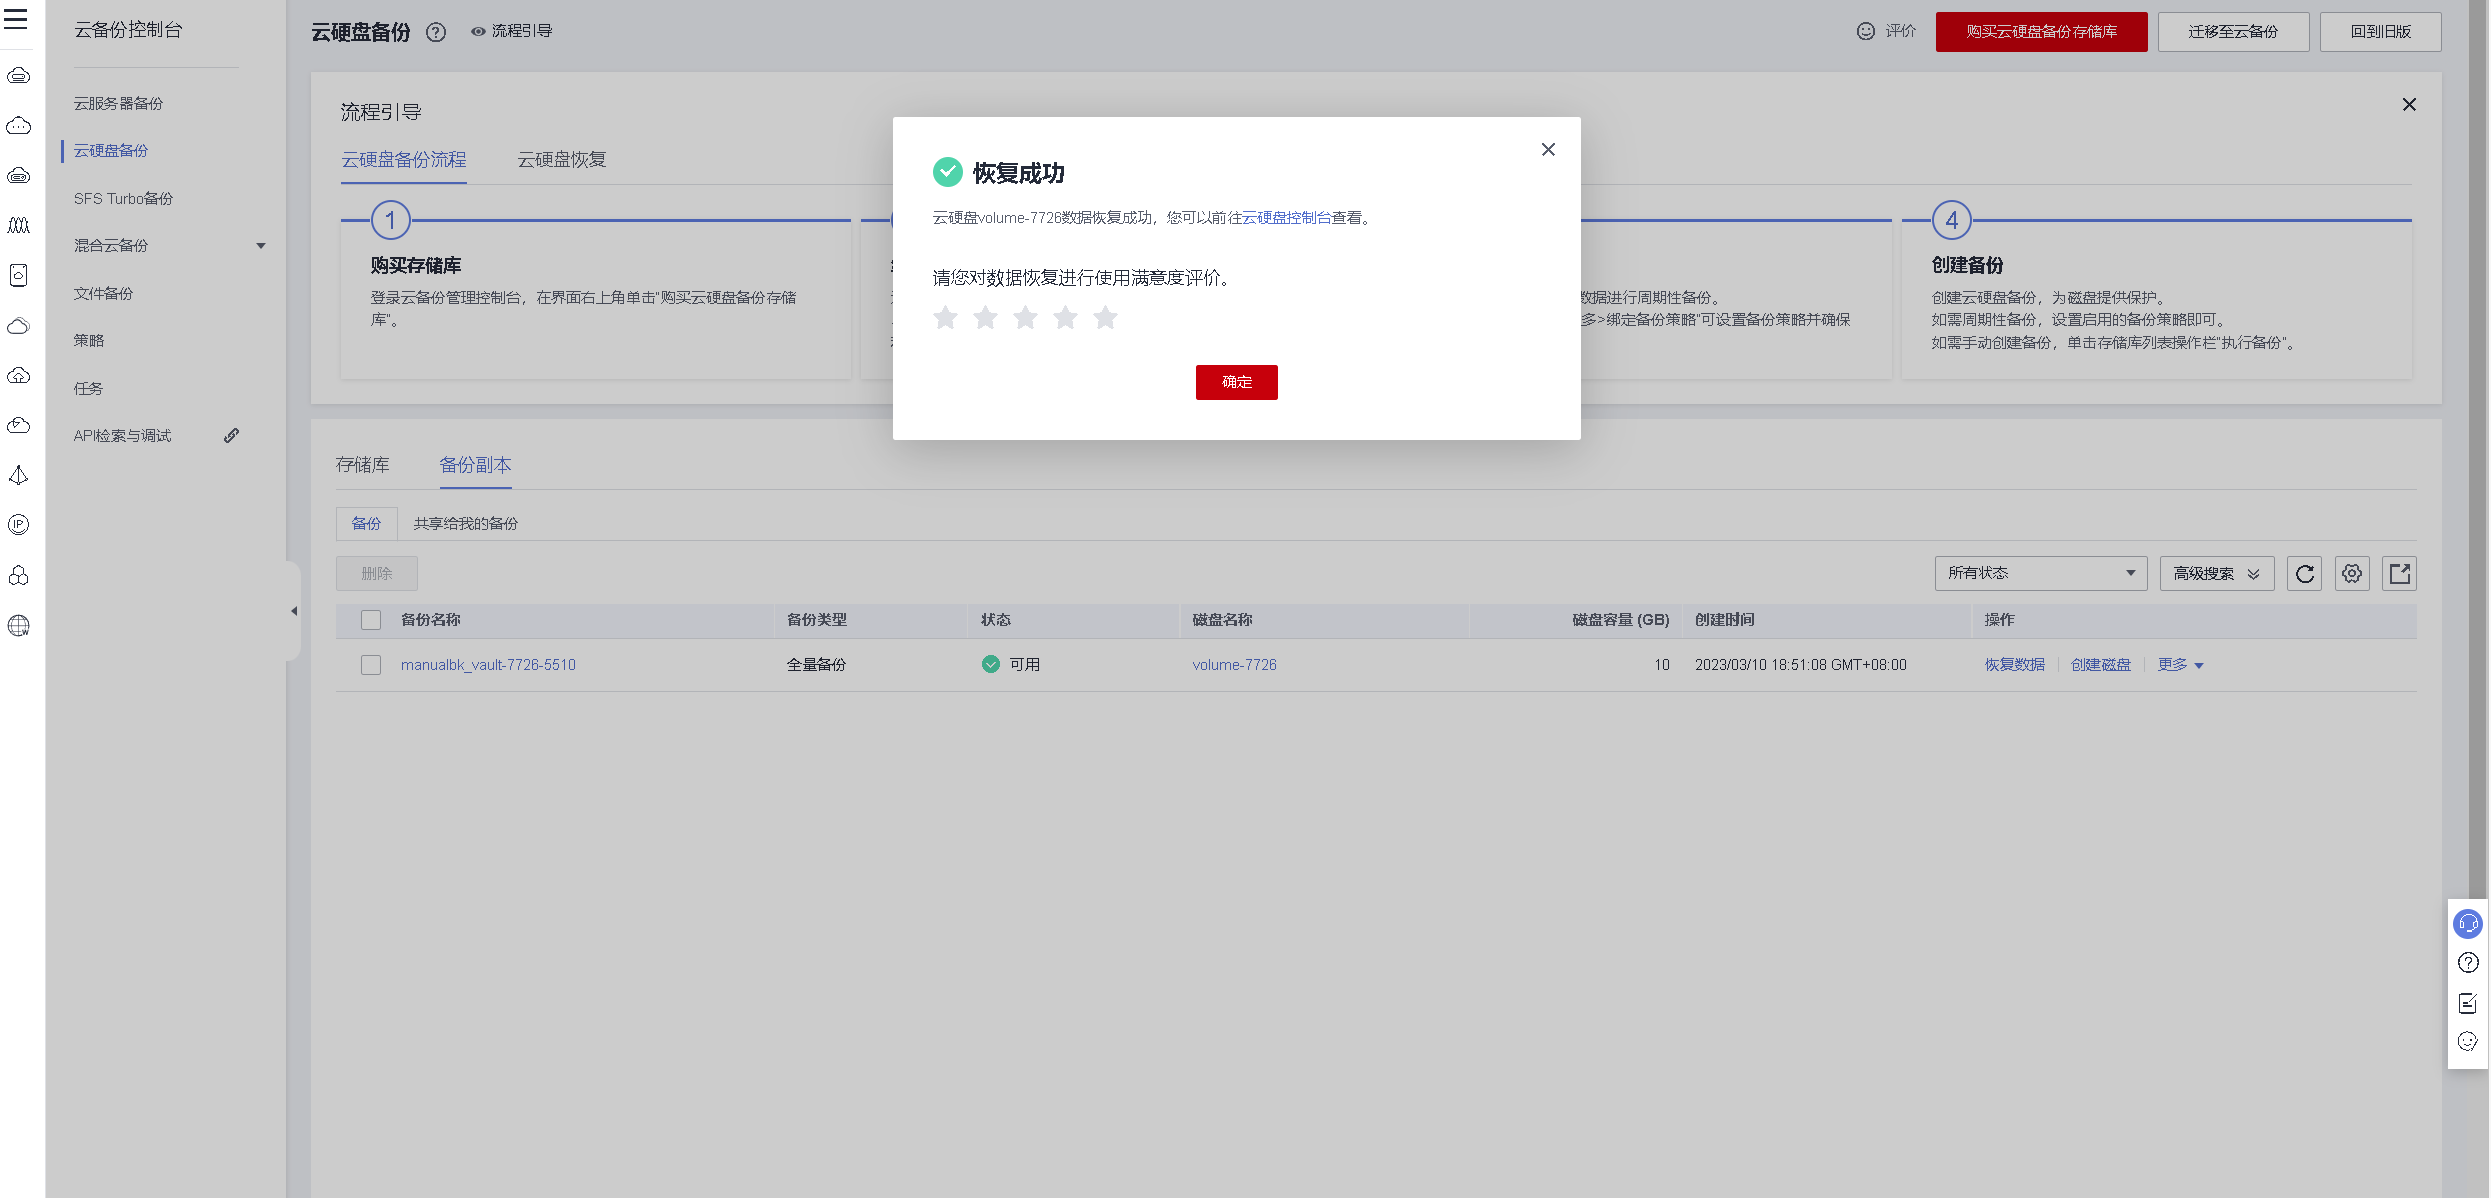Click help question mark next to 云硬盘备份

(x=436, y=32)
